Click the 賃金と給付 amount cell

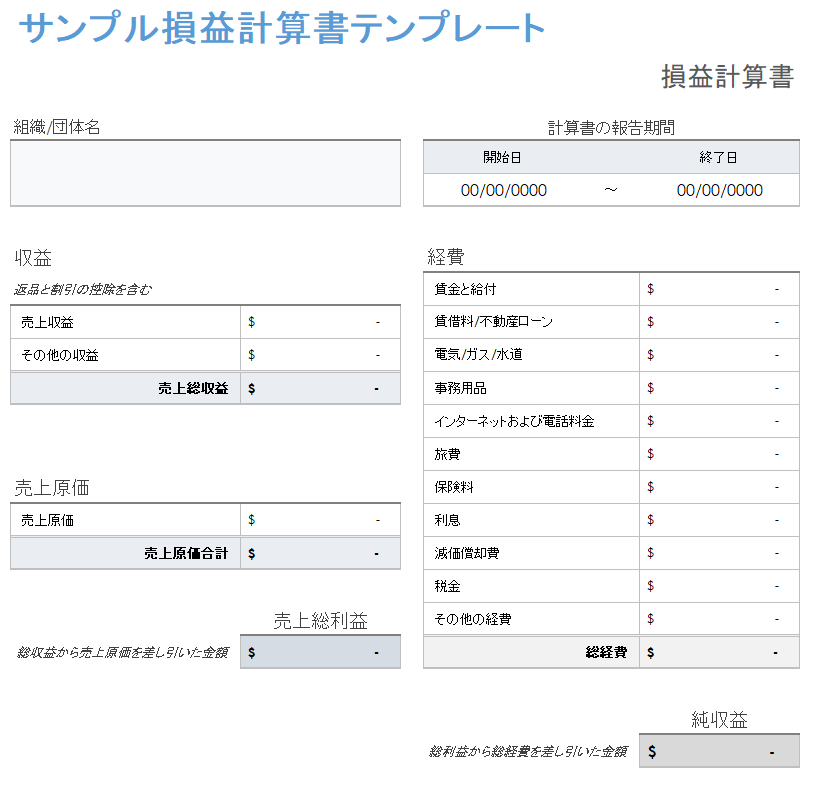719,289
